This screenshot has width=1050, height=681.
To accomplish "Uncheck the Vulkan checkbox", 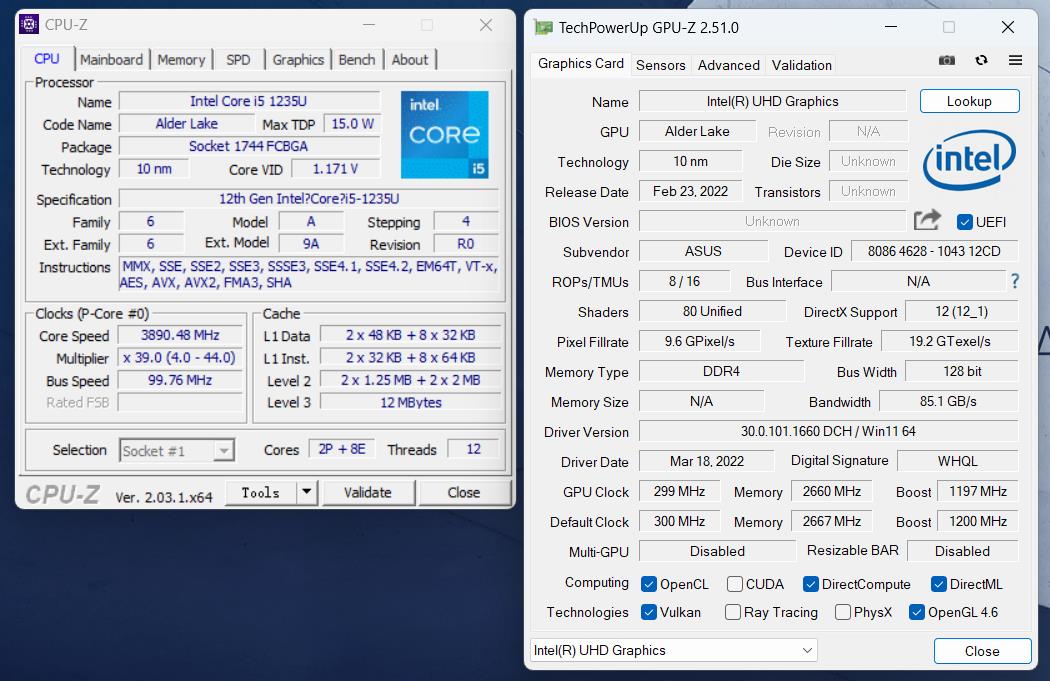I will click(649, 612).
